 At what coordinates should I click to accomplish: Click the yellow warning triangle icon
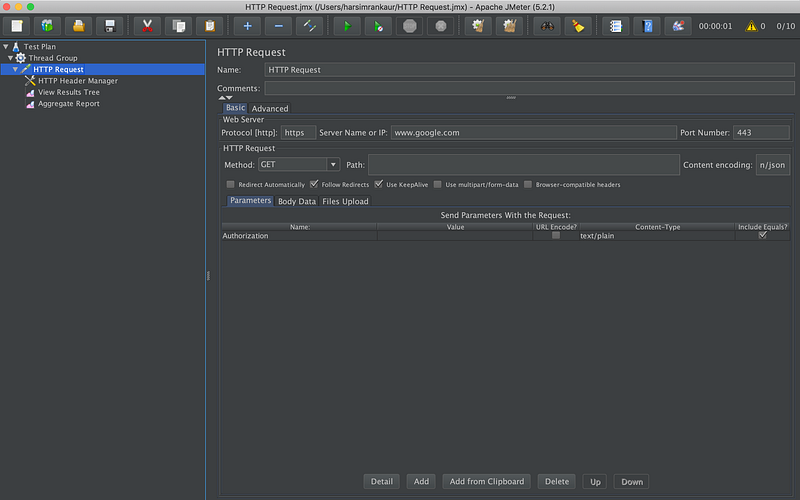click(x=751, y=26)
